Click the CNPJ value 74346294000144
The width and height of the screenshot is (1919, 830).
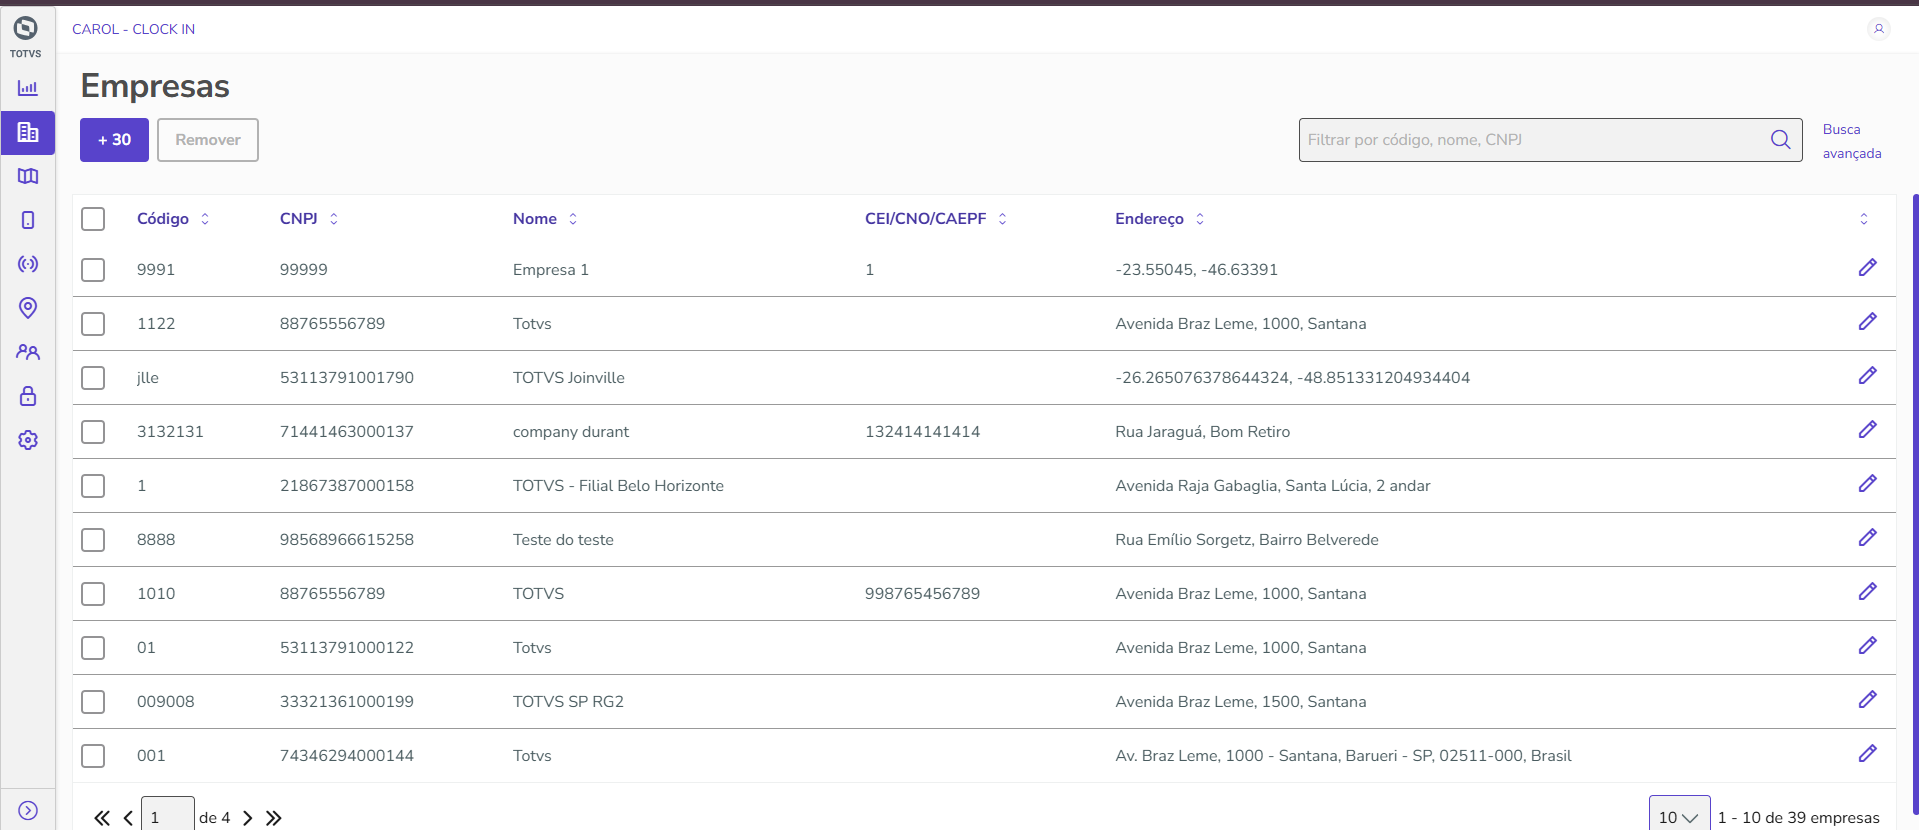347,756
